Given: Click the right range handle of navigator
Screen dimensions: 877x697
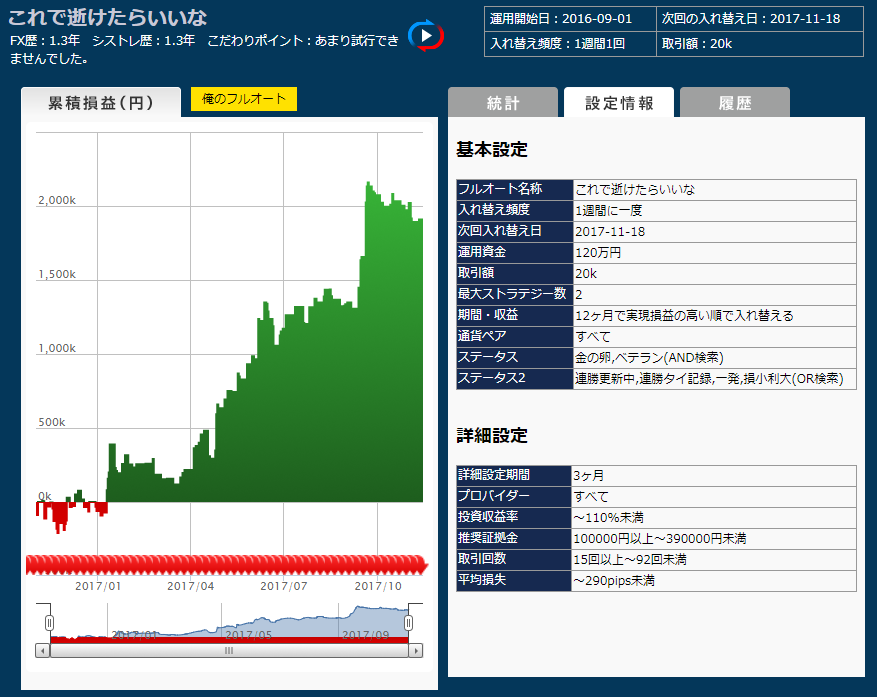Looking at the screenshot, I should pyautogui.click(x=408, y=623).
